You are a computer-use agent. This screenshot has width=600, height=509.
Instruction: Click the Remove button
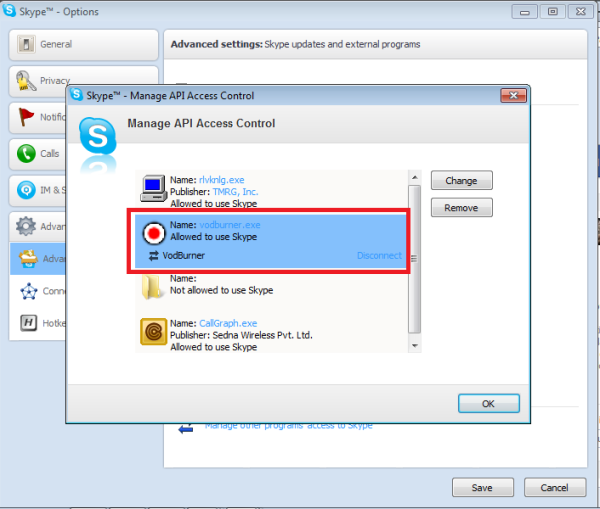pyautogui.click(x=461, y=208)
